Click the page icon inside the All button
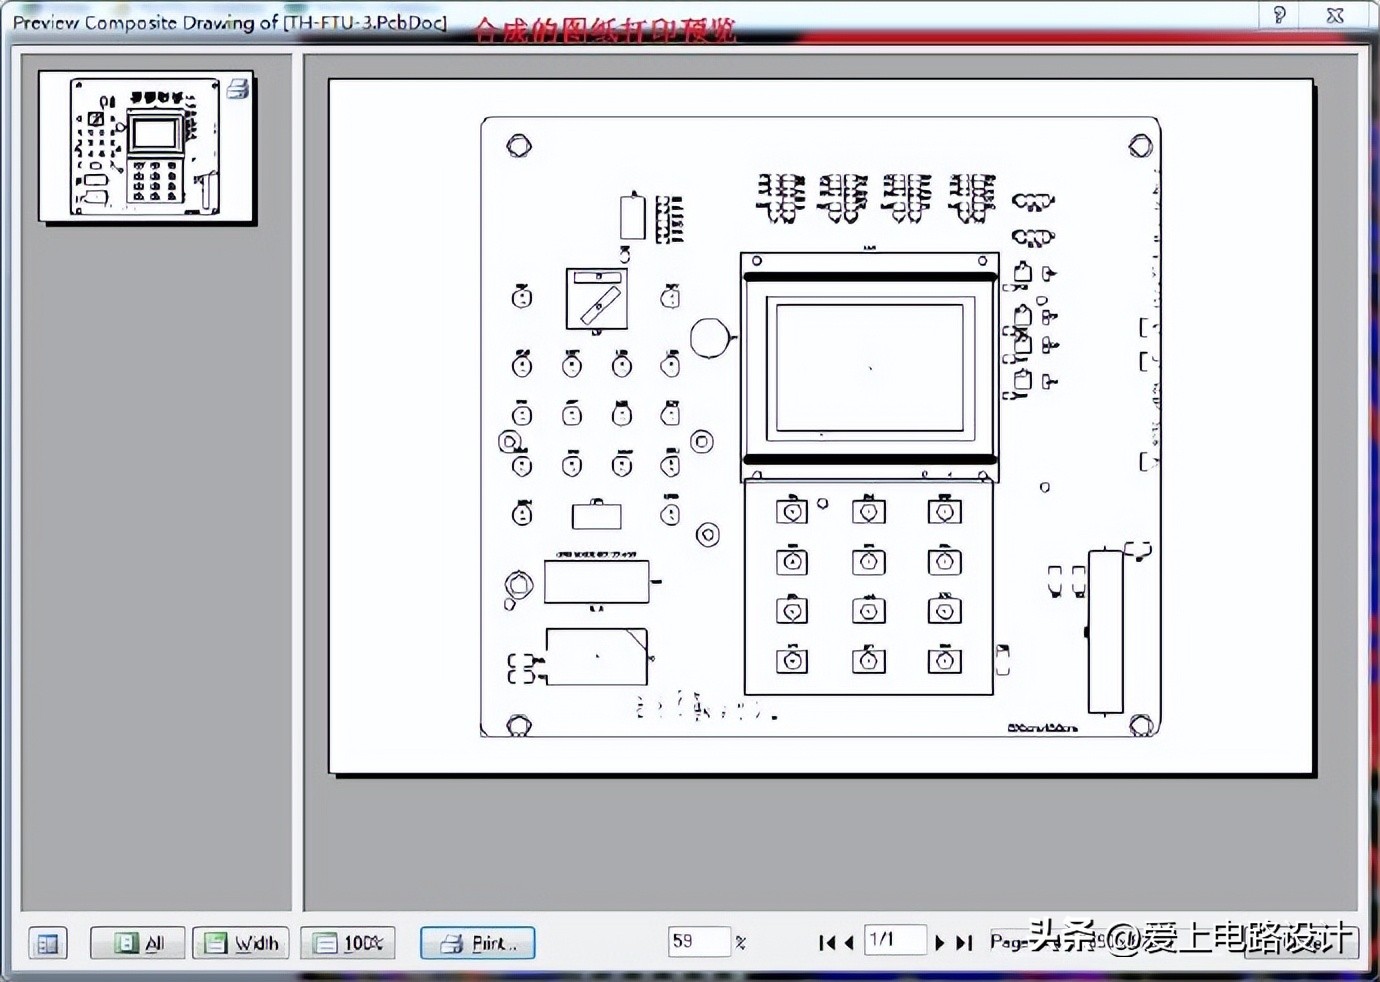Viewport: 1380px width, 982px height. click(125, 943)
